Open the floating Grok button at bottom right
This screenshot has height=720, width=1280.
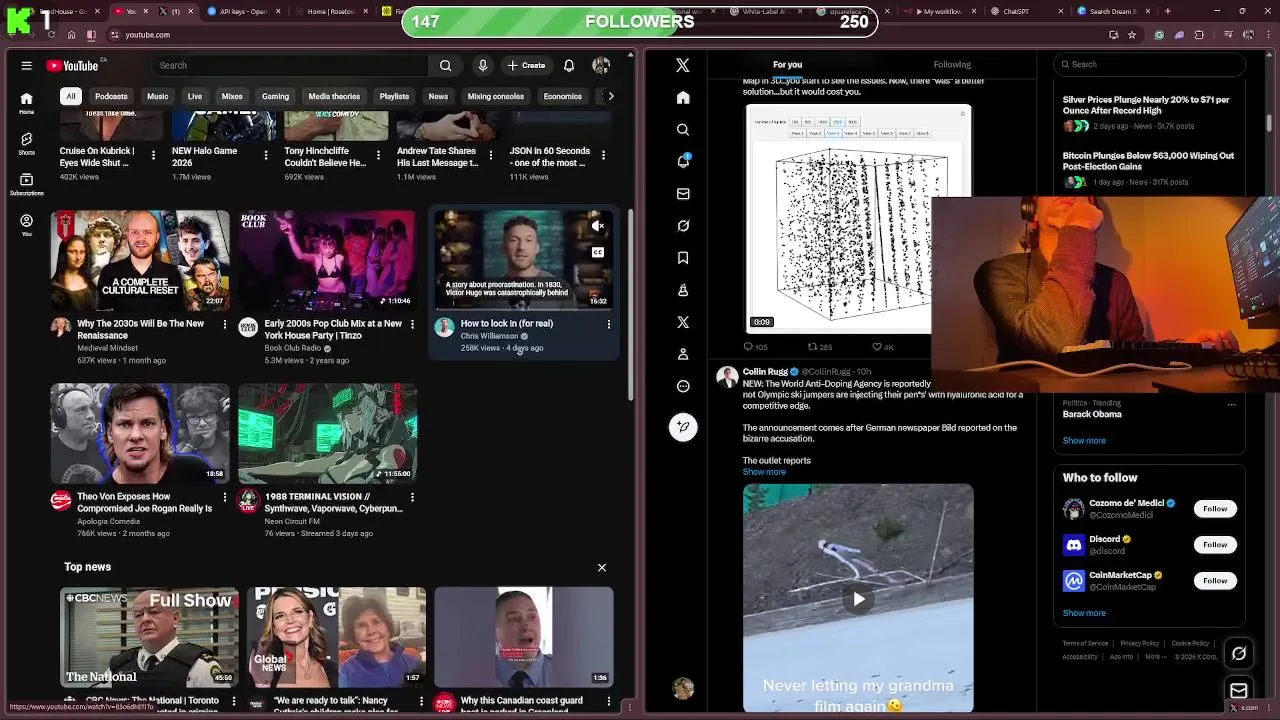[1239, 653]
